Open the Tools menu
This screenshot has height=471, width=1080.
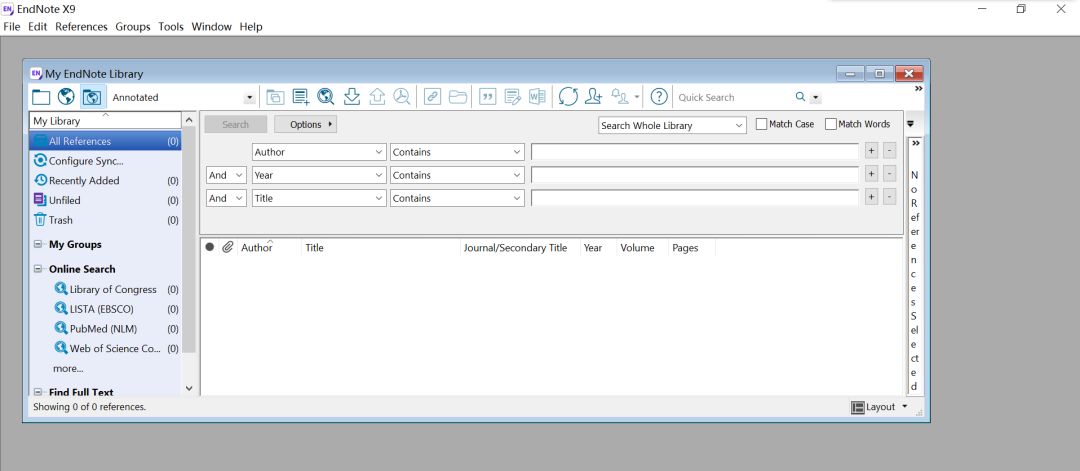171,27
